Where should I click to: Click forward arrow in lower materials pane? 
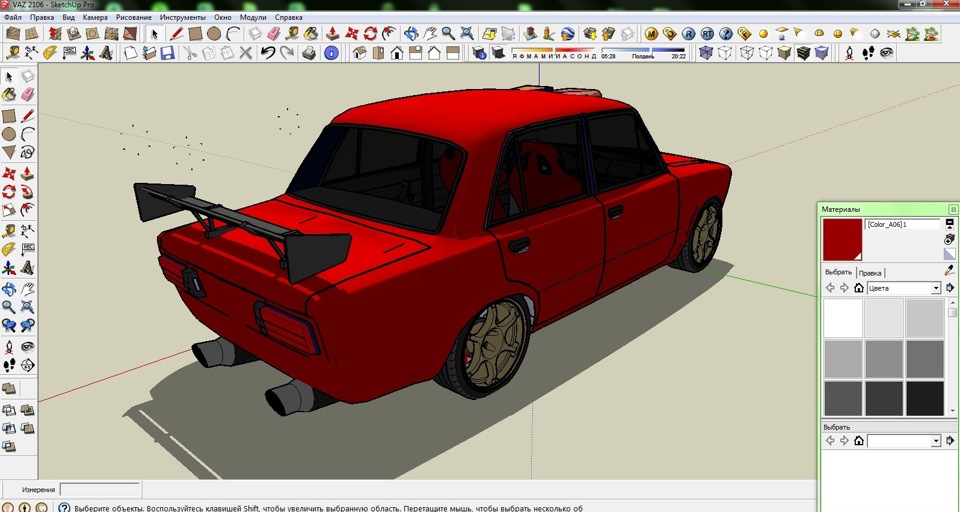(x=844, y=440)
